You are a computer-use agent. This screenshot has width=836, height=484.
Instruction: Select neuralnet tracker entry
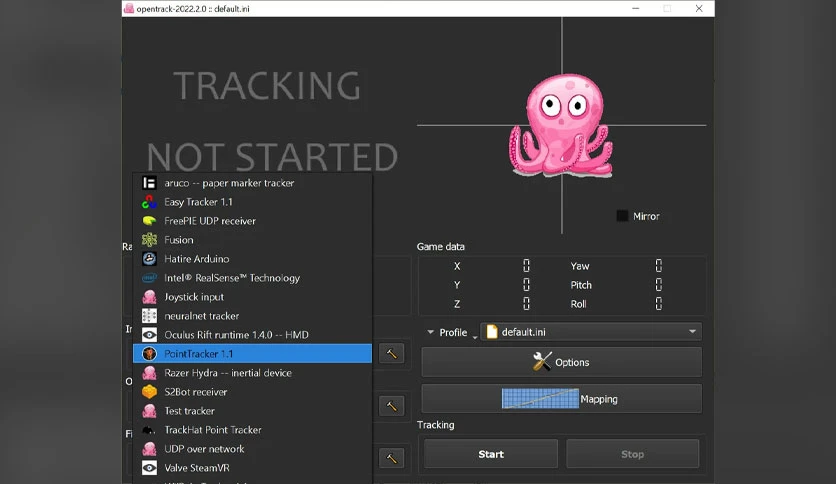(252, 316)
